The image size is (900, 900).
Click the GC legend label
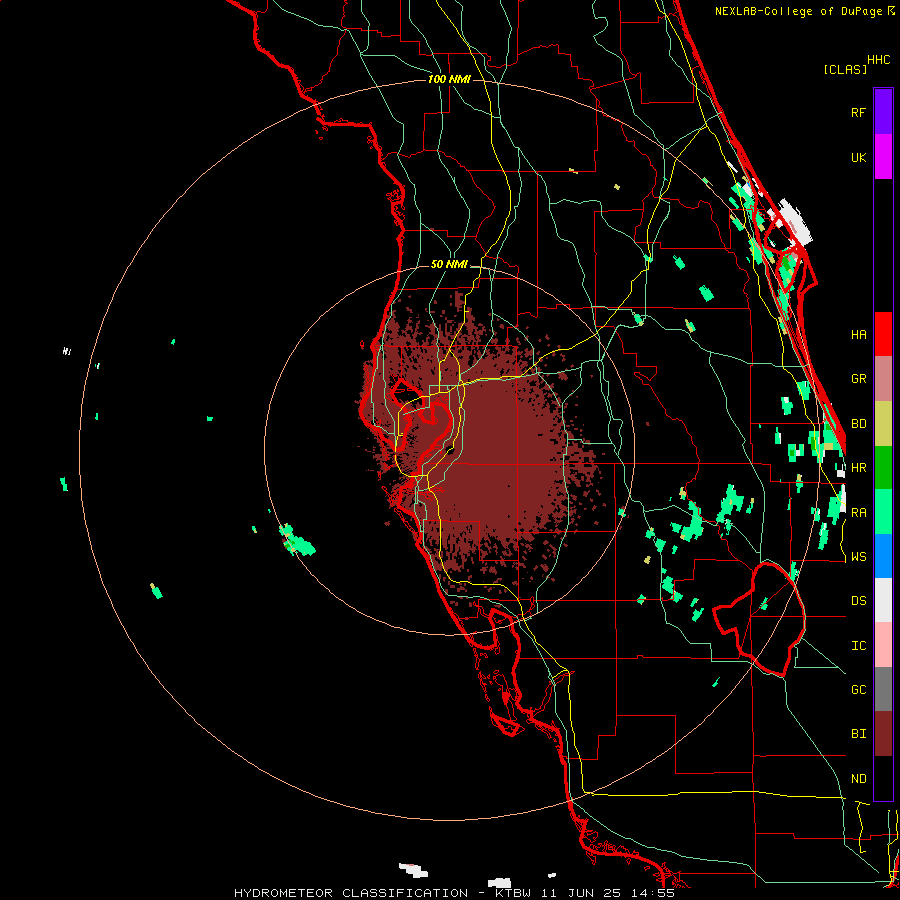click(859, 690)
